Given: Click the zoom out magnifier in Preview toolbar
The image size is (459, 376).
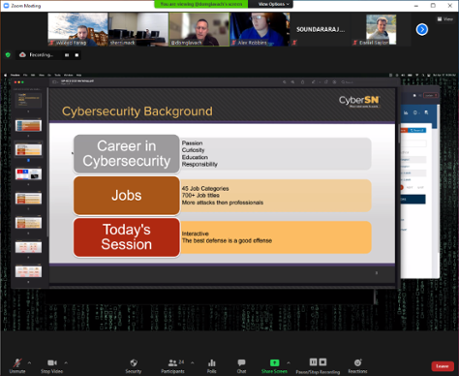Looking at the screenshot, I should click(284, 82).
